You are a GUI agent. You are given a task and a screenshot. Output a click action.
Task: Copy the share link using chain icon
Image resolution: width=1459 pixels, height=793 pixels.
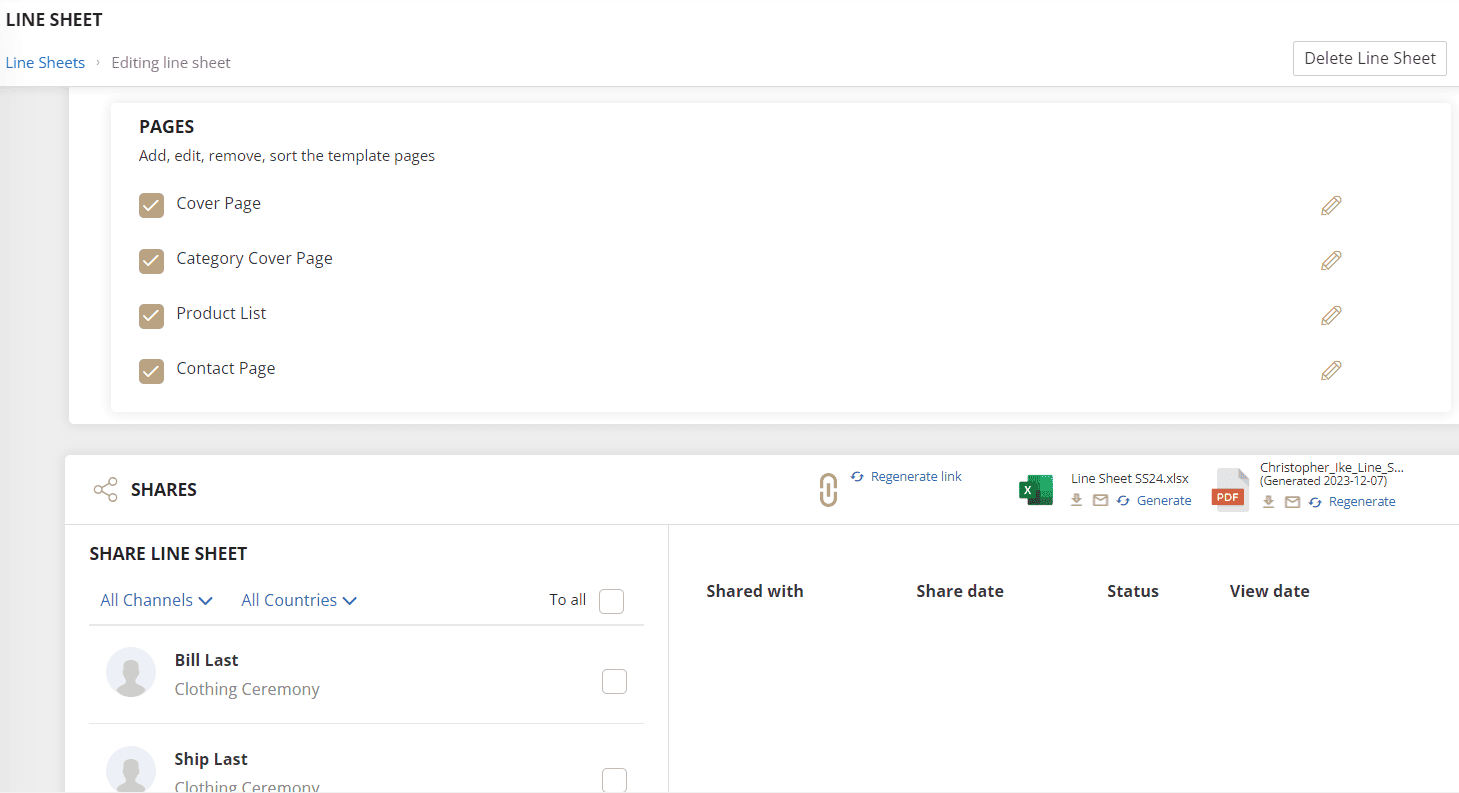click(828, 490)
